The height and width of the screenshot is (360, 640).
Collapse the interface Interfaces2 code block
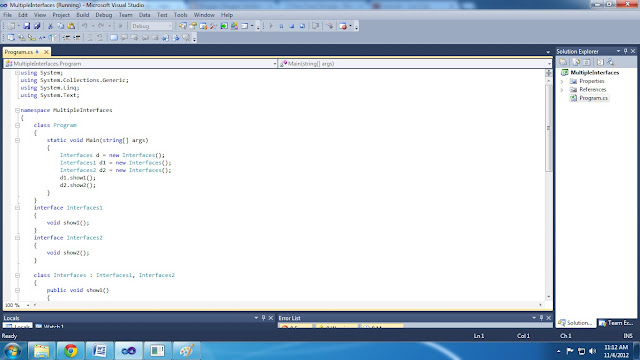17,238
